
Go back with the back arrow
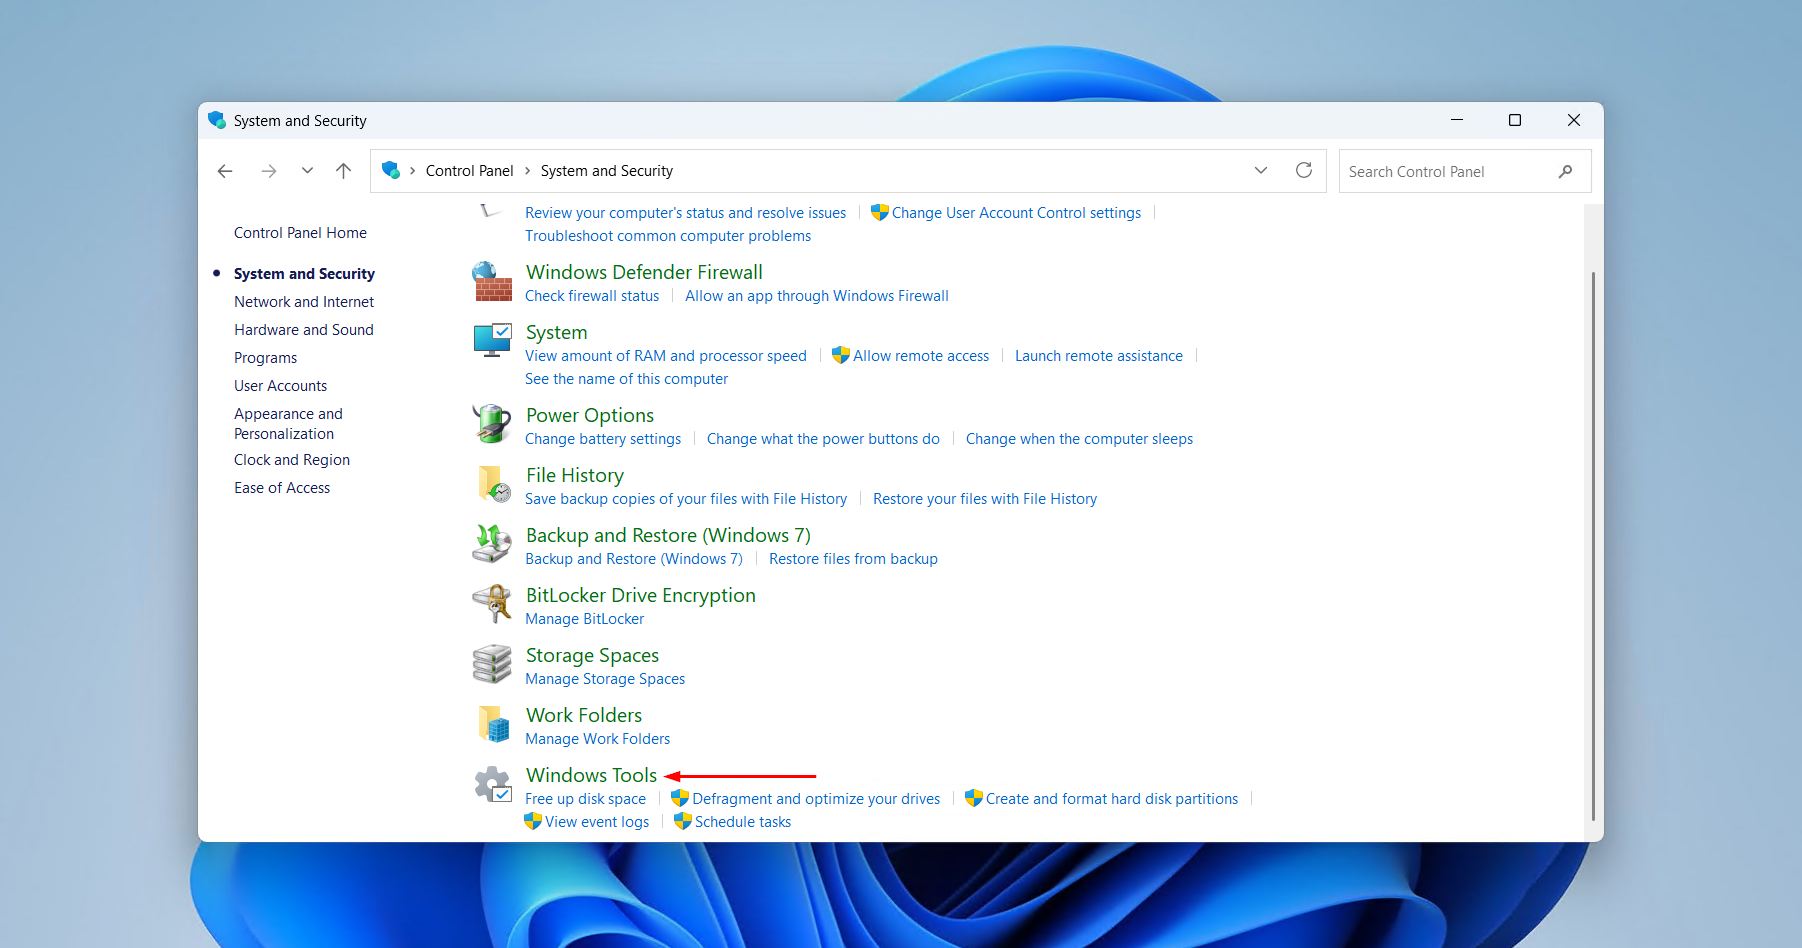[x=225, y=171]
